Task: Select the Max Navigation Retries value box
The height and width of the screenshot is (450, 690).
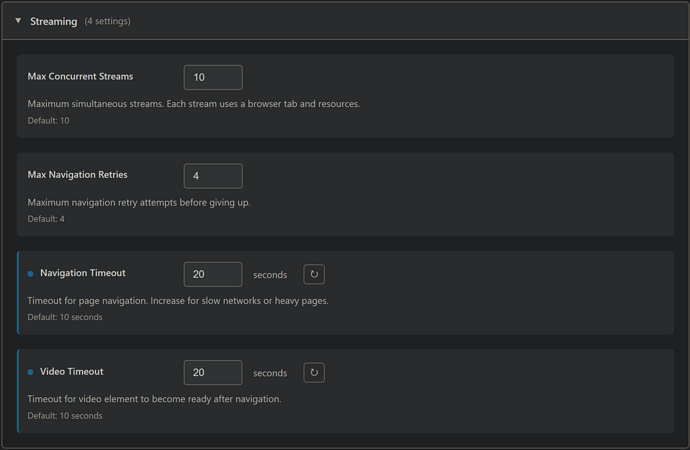Action: pos(213,176)
